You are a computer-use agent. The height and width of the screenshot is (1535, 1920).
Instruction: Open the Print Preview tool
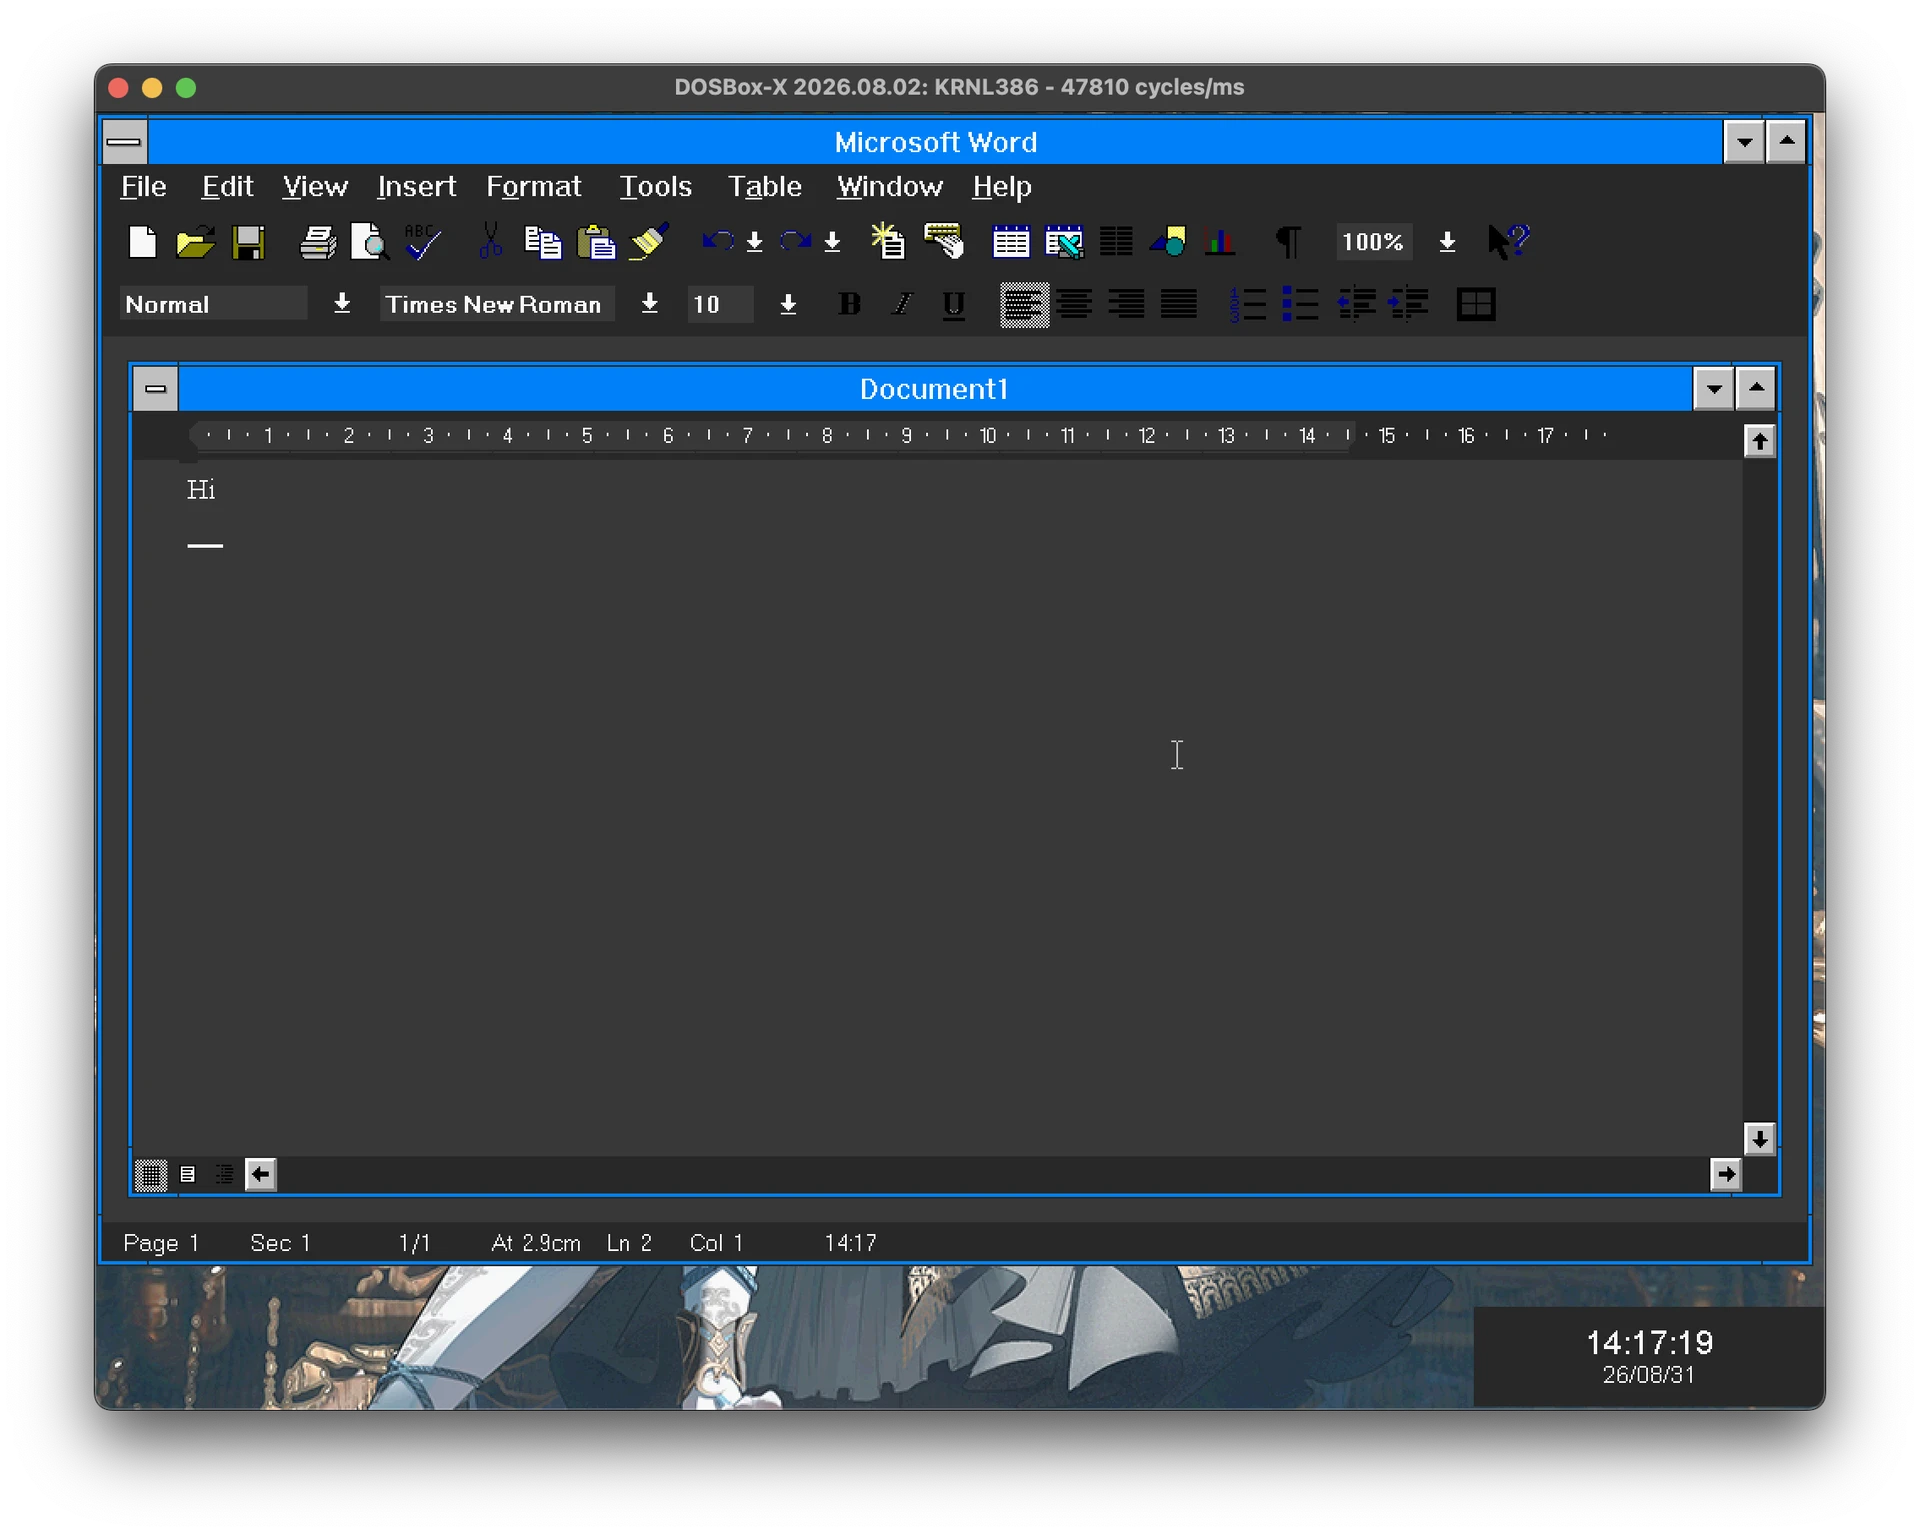[370, 242]
